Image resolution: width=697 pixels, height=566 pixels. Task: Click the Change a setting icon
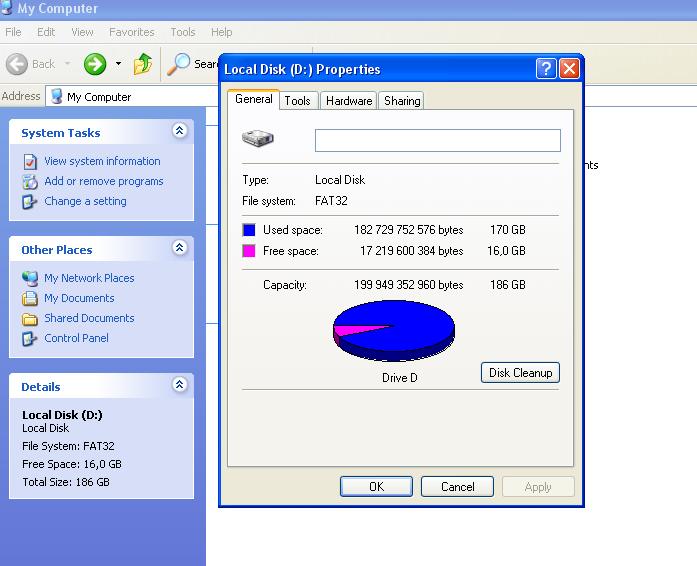pyautogui.click(x=29, y=201)
